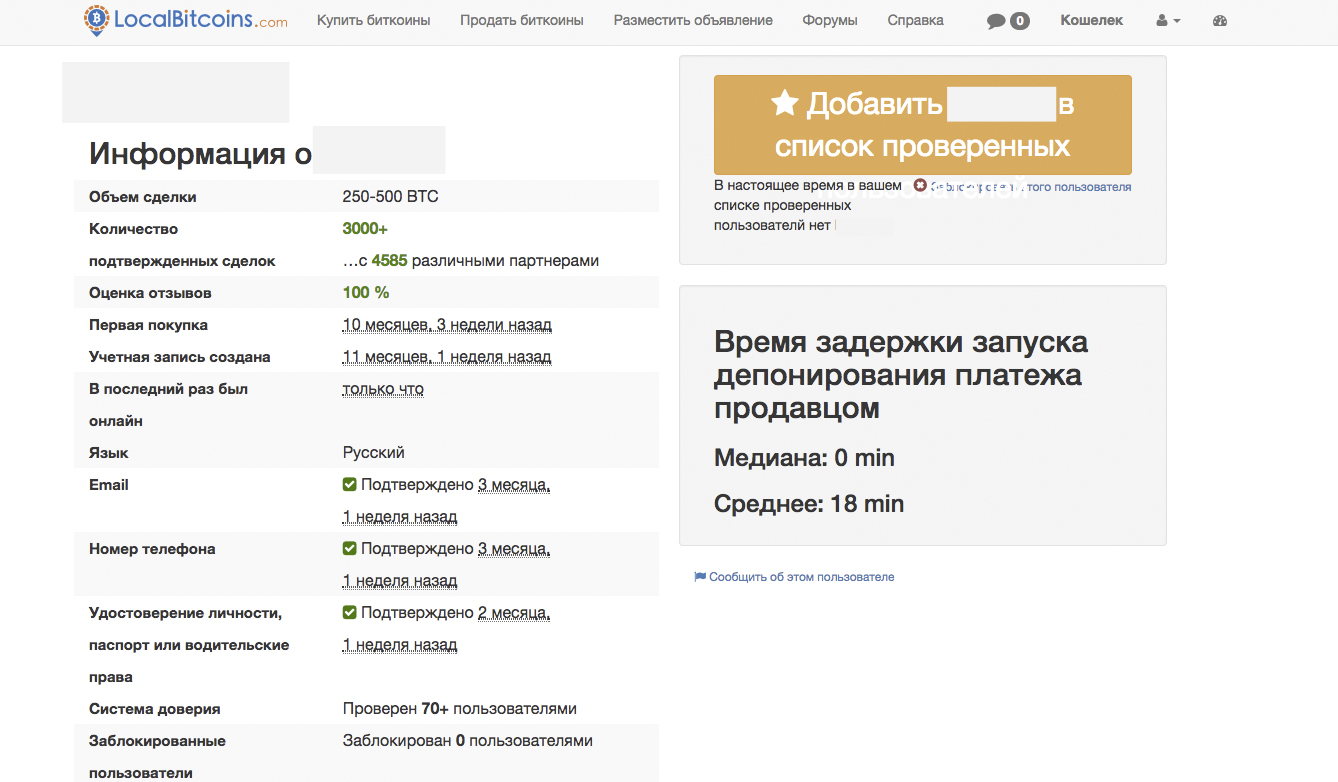Open the Кошелек wallet link

pos(1091,21)
